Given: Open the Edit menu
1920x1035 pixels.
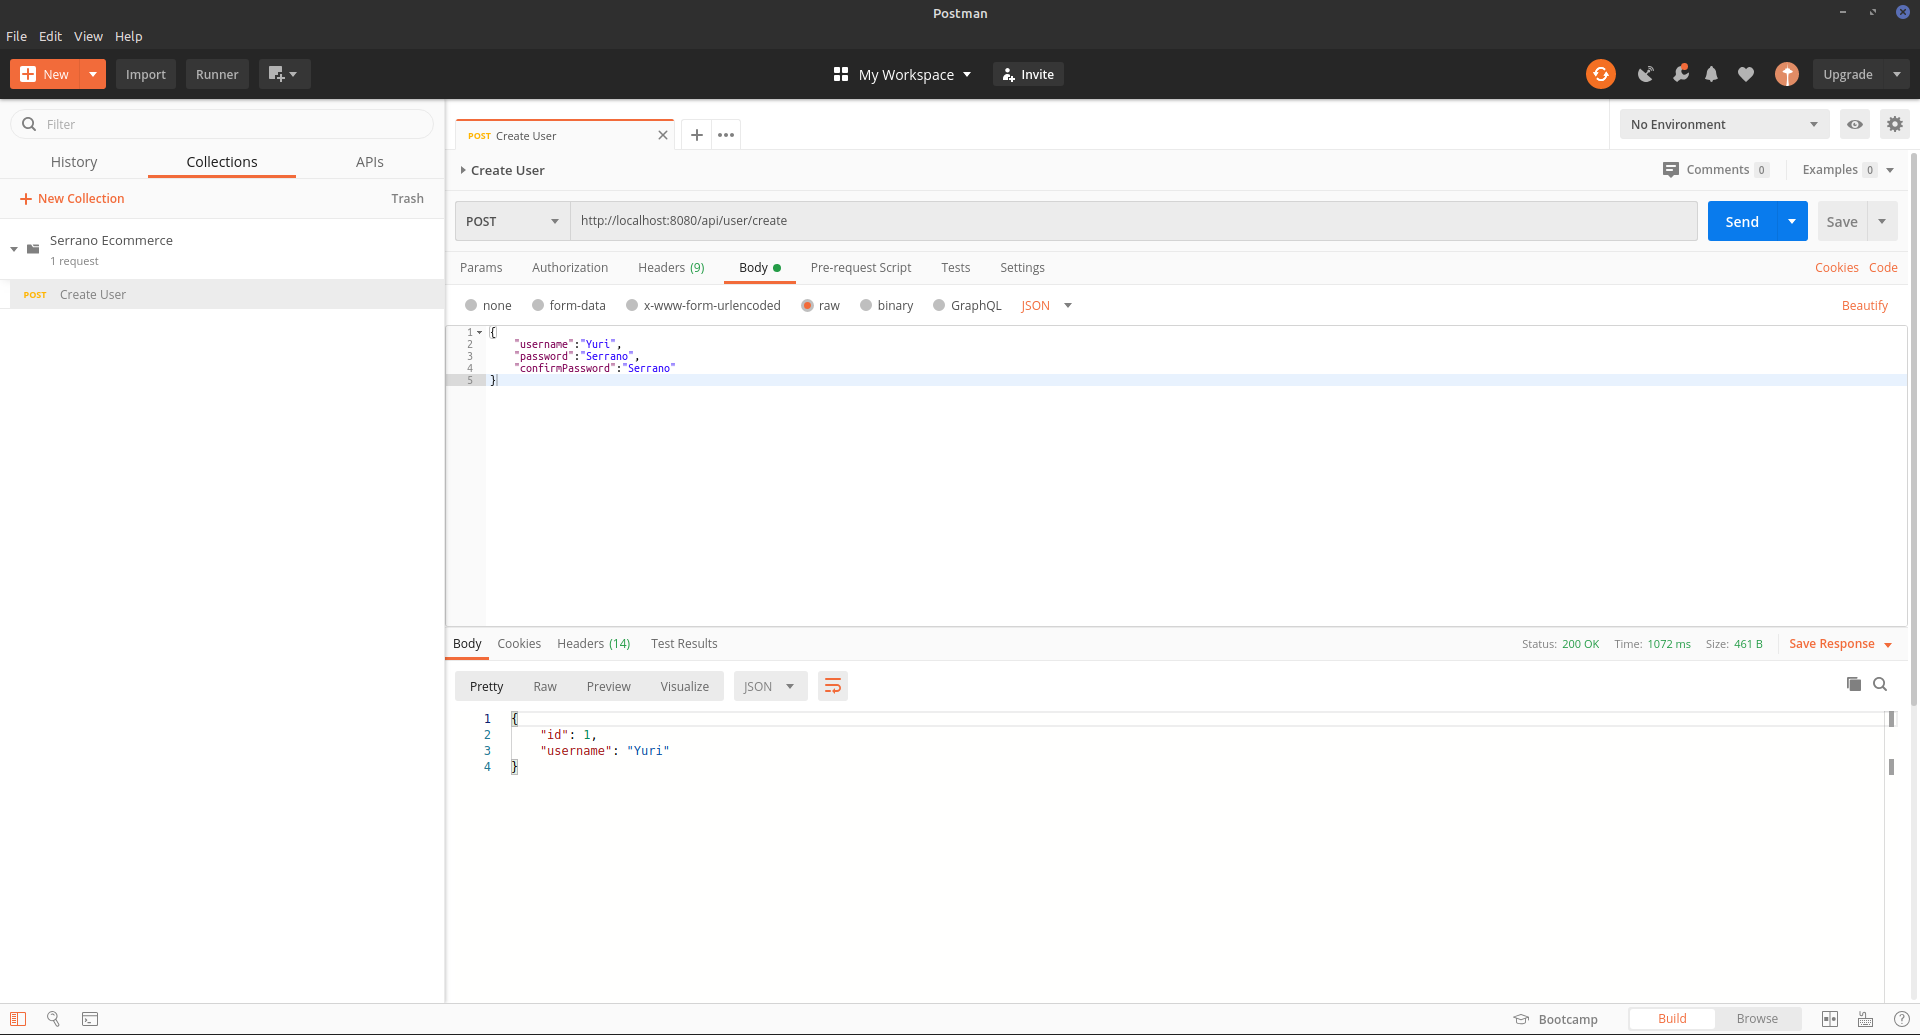Looking at the screenshot, I should click(x=51, y=36).
